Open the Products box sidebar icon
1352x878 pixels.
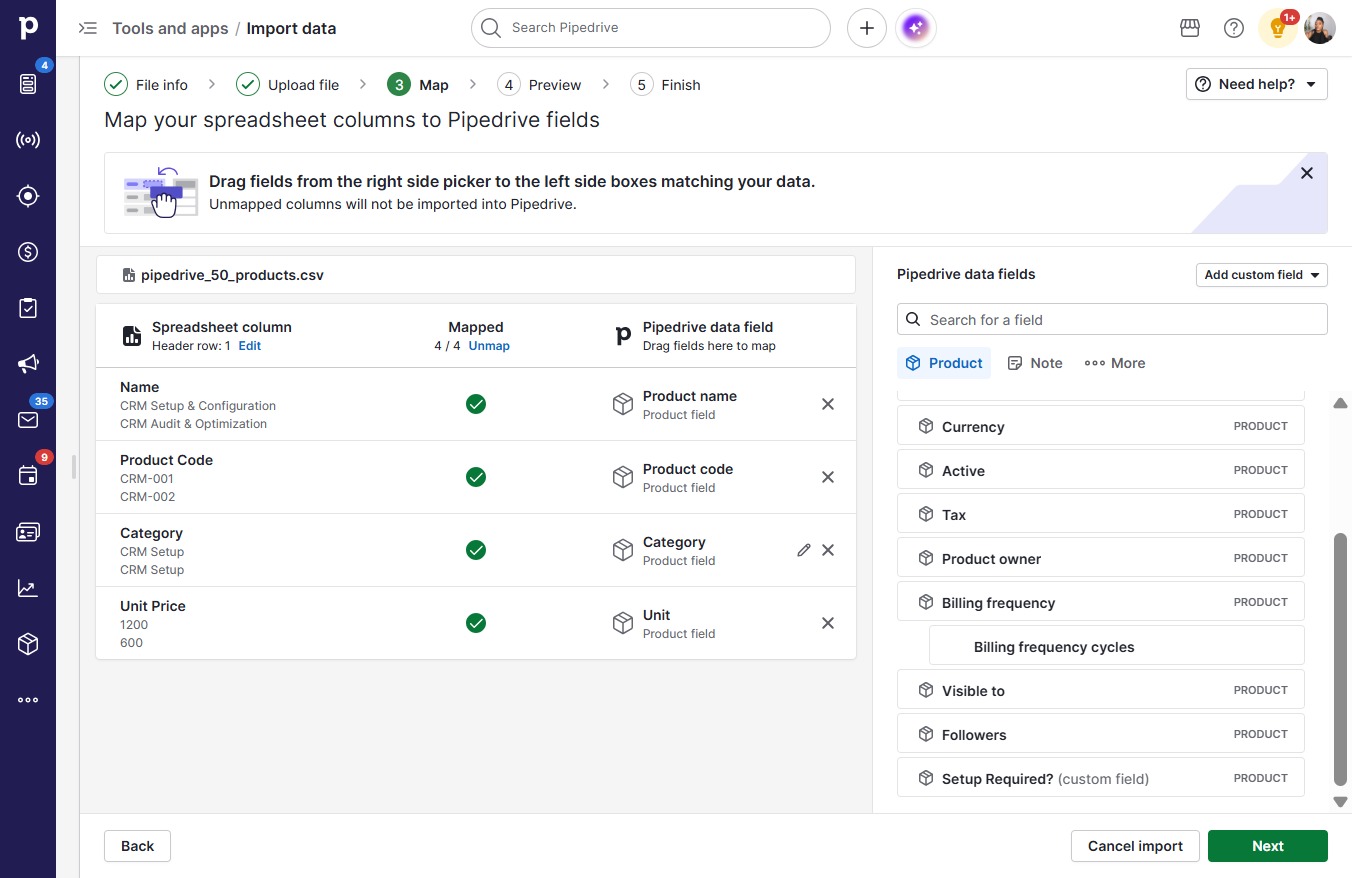[x=28, y=644]
